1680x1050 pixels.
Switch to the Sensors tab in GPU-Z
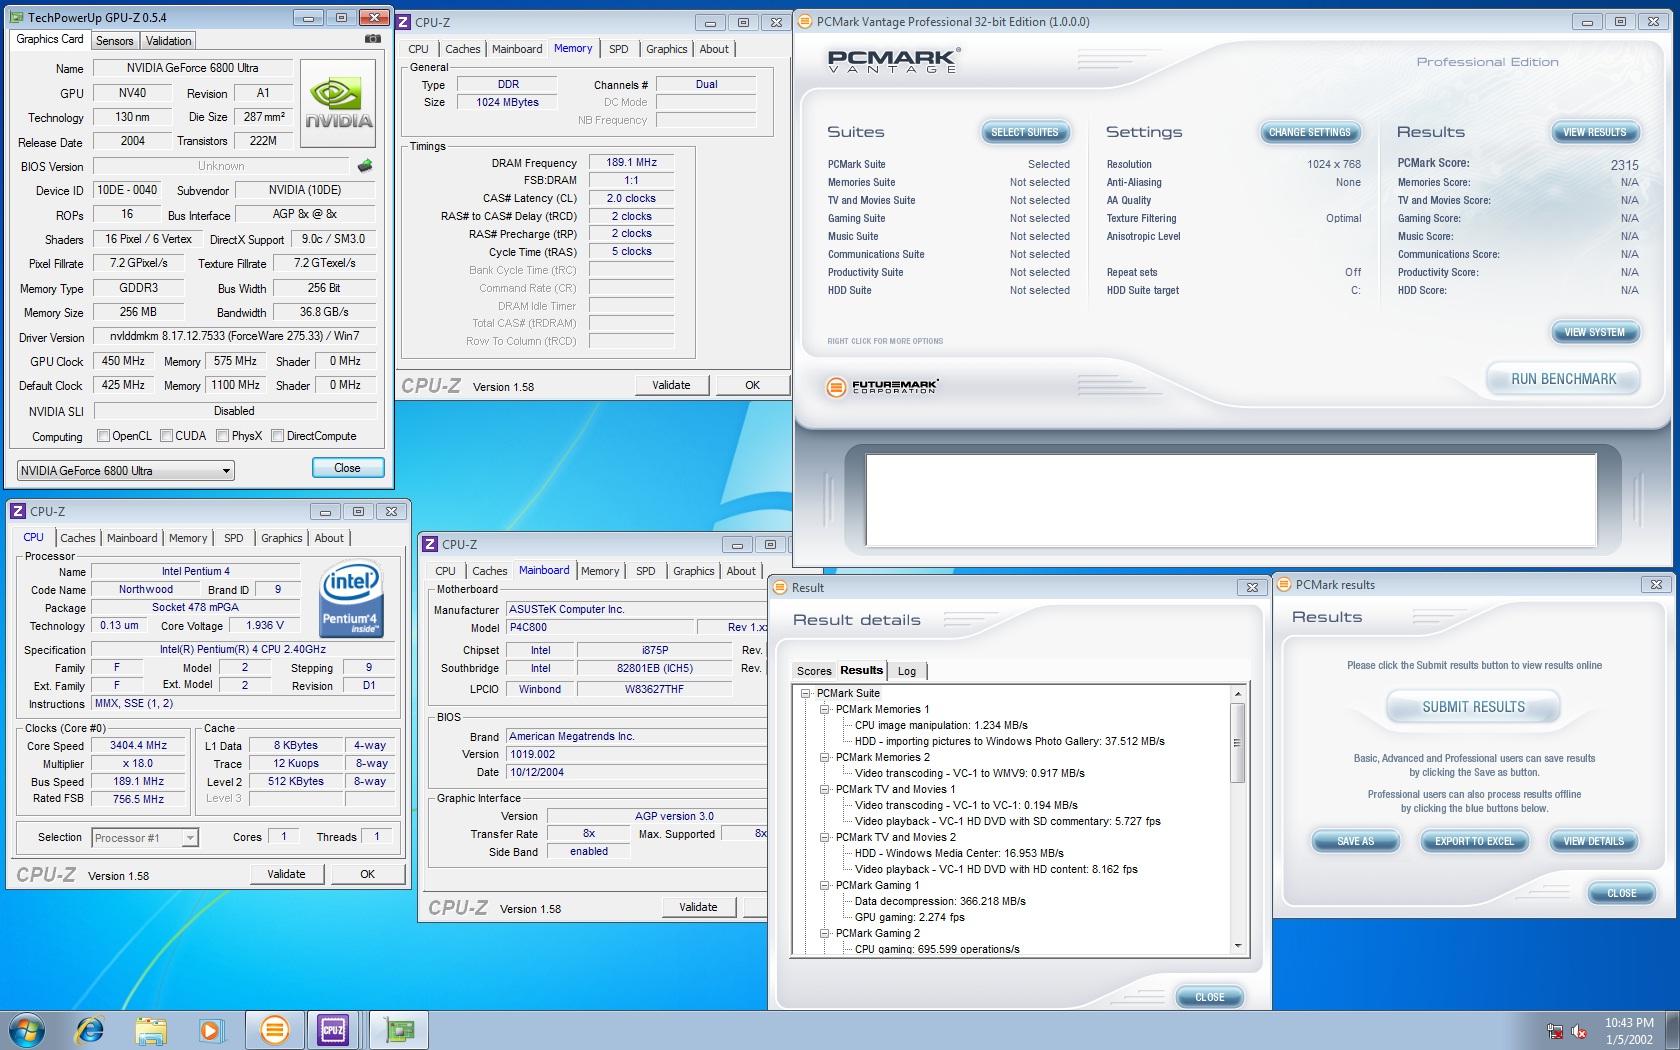point(114,41)
